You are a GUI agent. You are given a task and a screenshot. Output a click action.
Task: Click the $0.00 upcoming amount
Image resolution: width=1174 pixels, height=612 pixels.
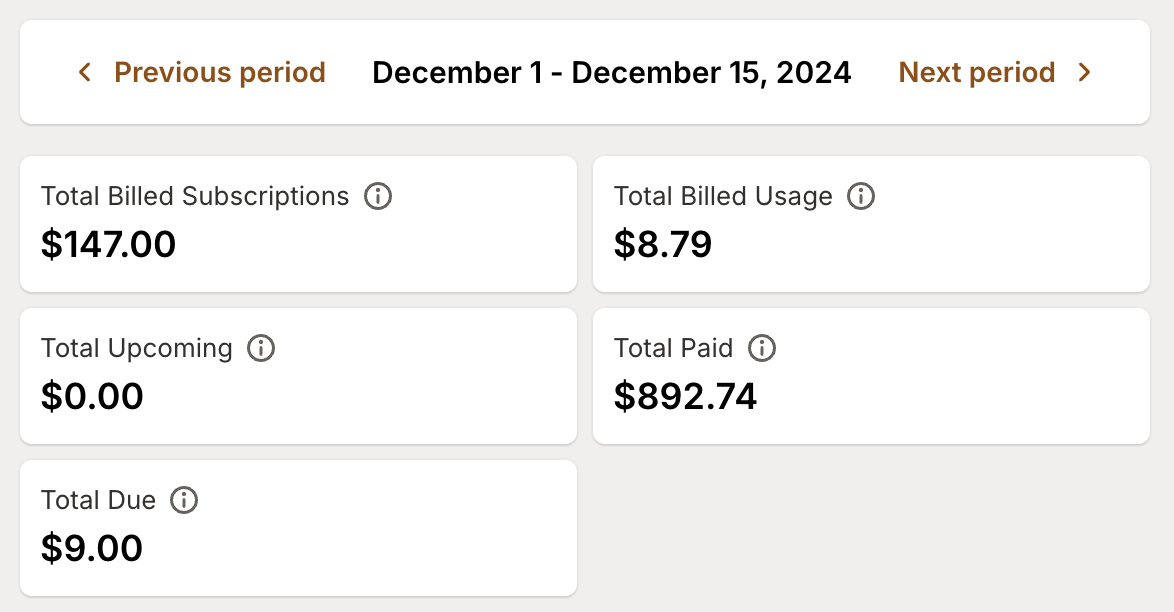coord(92,396)
